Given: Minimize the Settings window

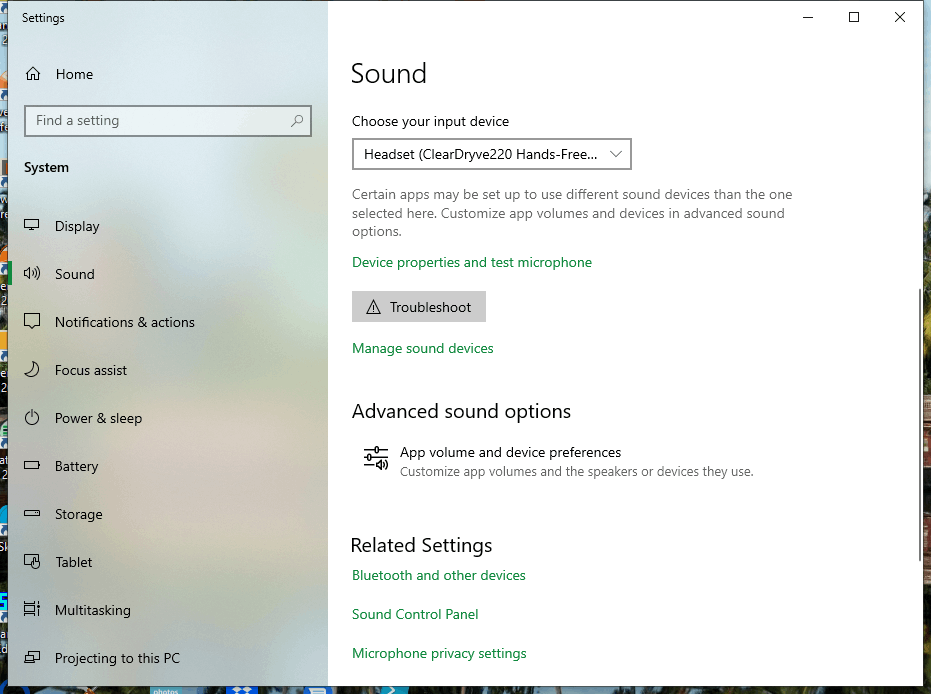Looking at the screenshot, I should (808, 17).
